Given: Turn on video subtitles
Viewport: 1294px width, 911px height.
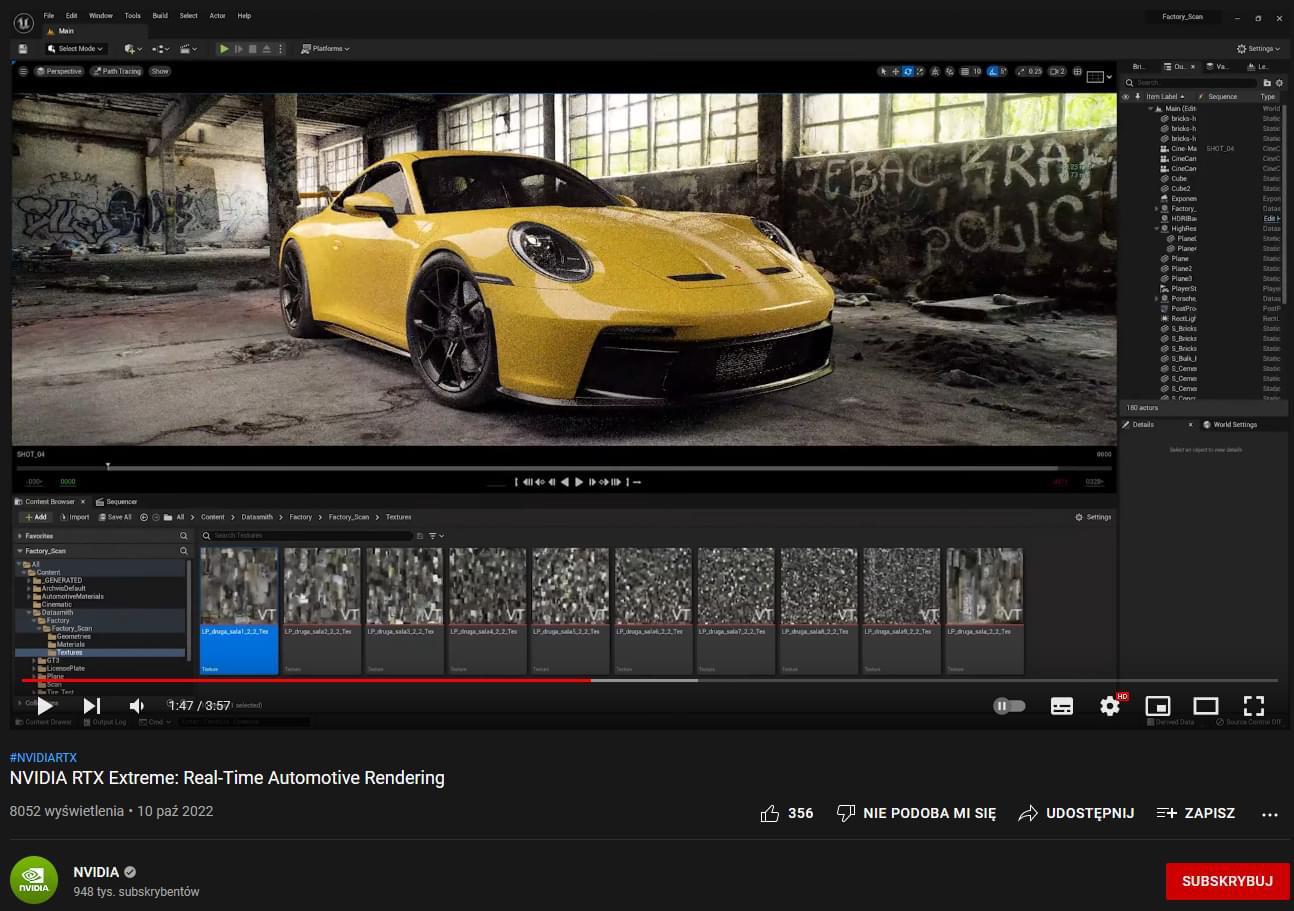Looking at the screenshot, I should click(x=1061, y=706).
